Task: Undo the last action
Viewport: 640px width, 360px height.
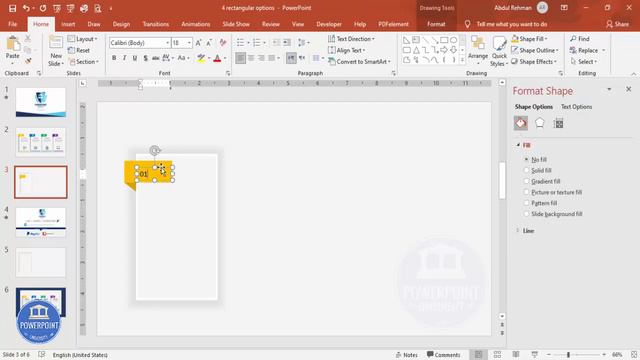Action: (x=26, y=8)
